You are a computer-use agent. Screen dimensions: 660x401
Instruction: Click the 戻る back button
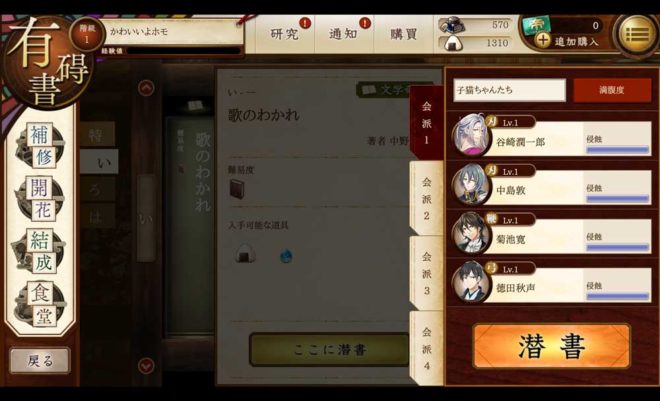[x=40, y=360]
